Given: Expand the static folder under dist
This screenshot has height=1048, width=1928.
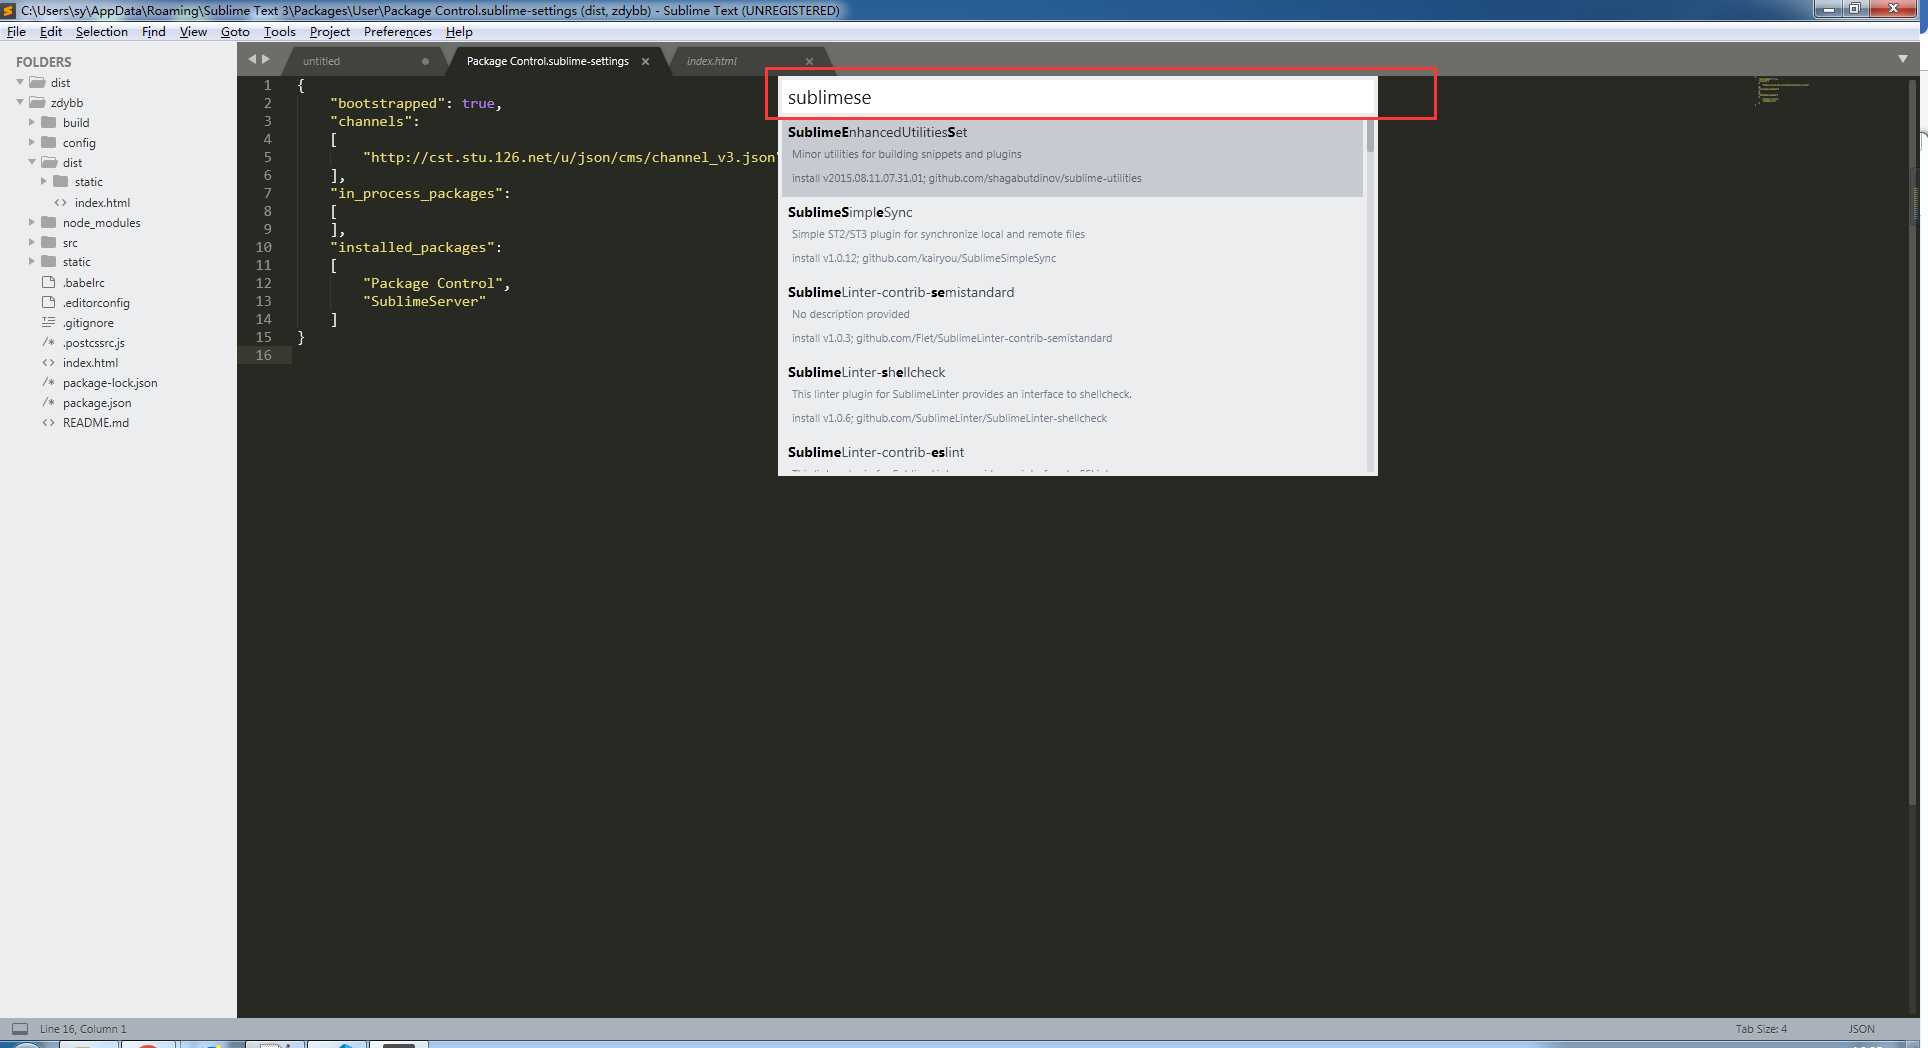Looking at the screenshot, I should [x=44, y=181].
